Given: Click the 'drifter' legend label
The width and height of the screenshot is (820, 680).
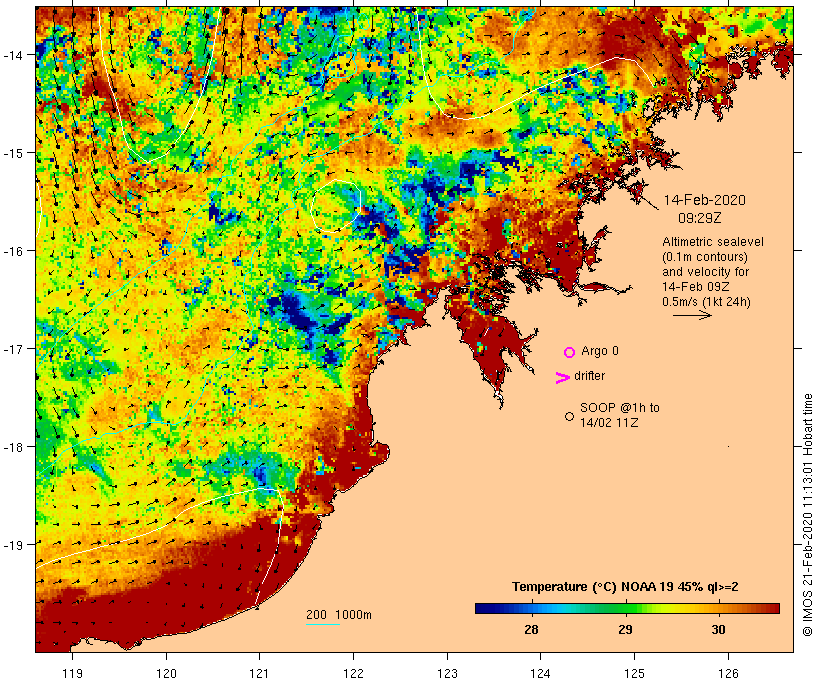Looking at the screenshot, I should coord(589,376).
